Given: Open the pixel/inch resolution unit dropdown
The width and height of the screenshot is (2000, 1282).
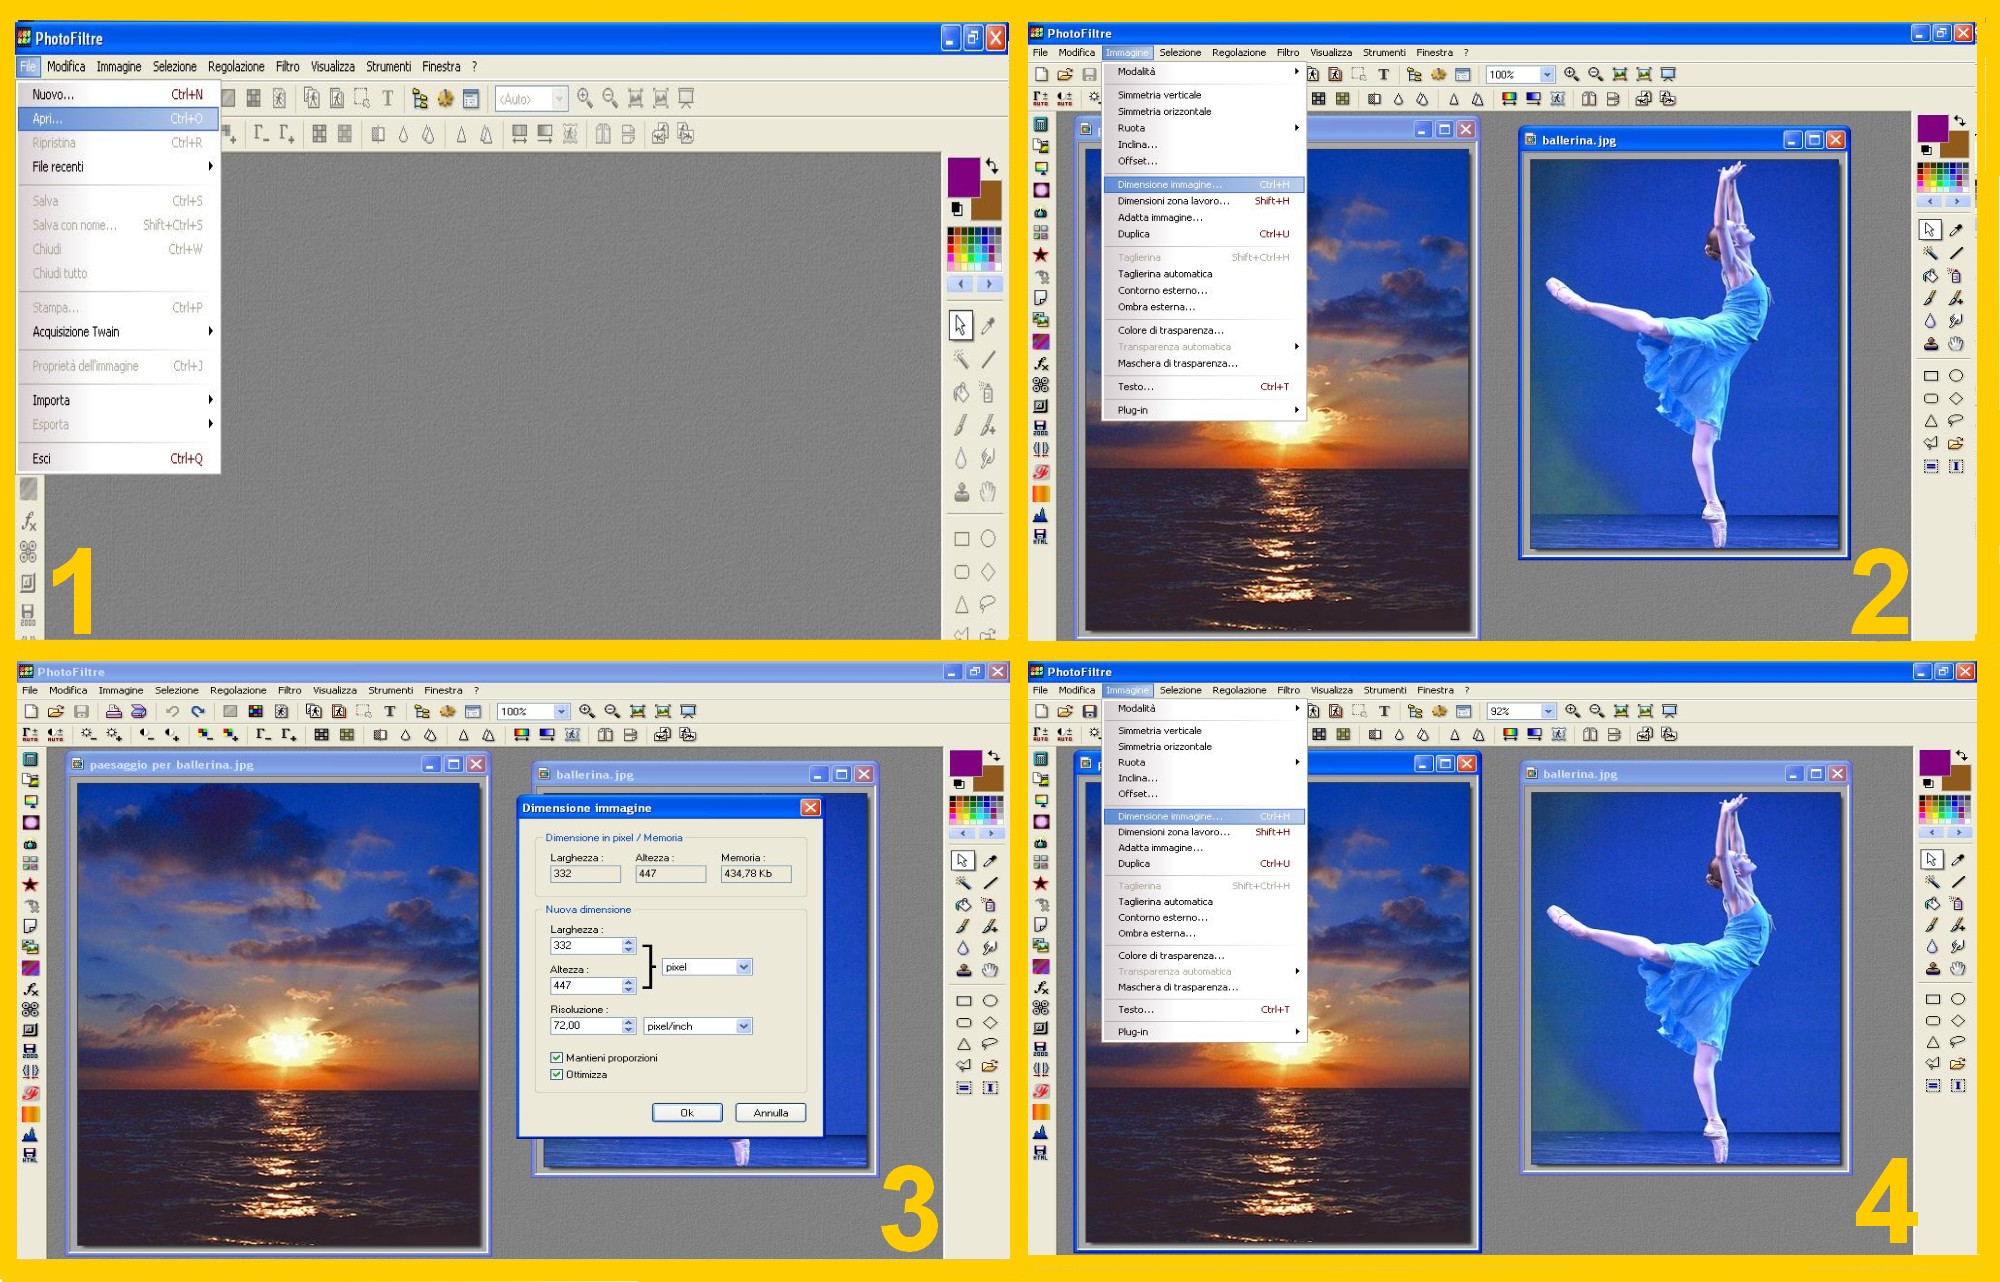Looking at the screenshot, I should click(x=743, y=1026).
